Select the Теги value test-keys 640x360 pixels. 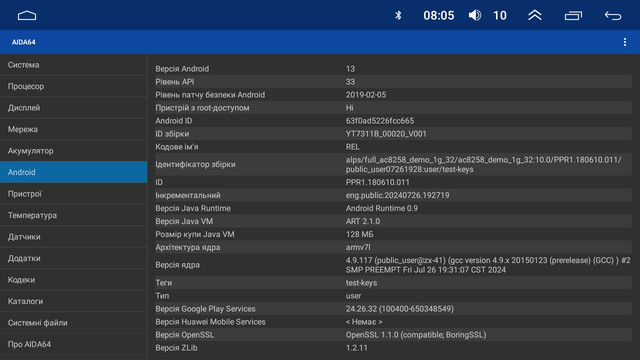(361, 283)
